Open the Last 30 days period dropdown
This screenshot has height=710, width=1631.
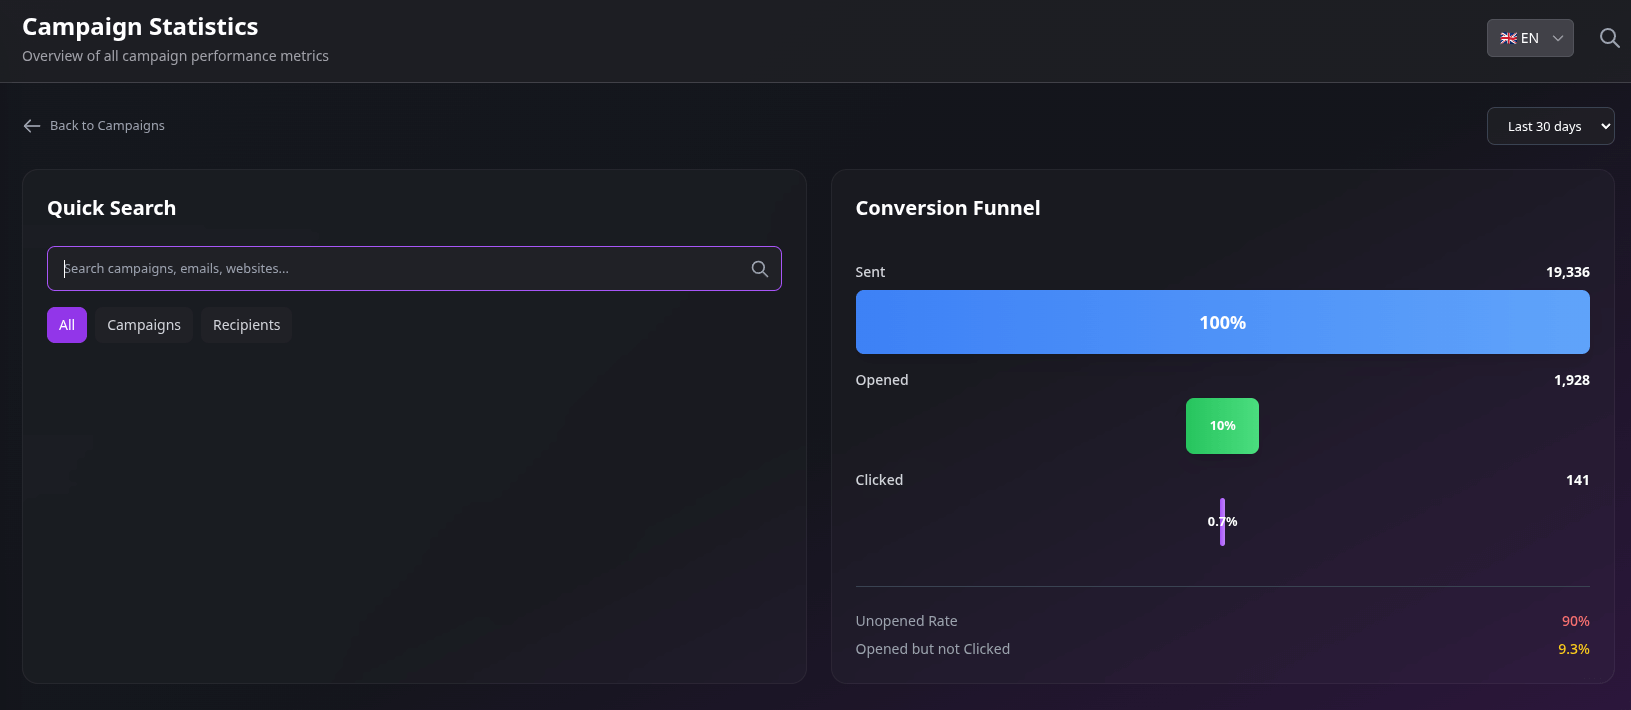[x=1549, y=126]
